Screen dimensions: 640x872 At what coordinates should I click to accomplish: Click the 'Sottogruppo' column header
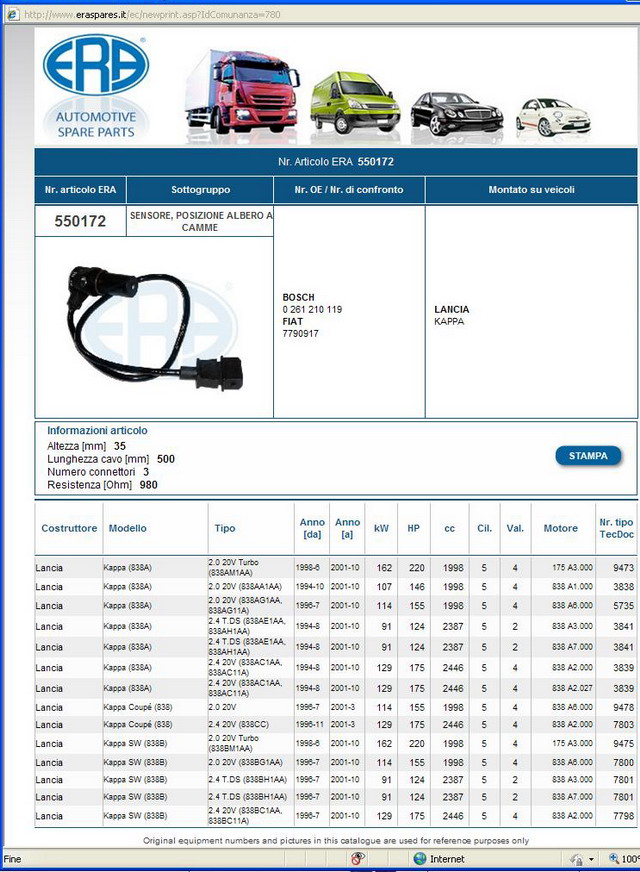coord(200,190)
